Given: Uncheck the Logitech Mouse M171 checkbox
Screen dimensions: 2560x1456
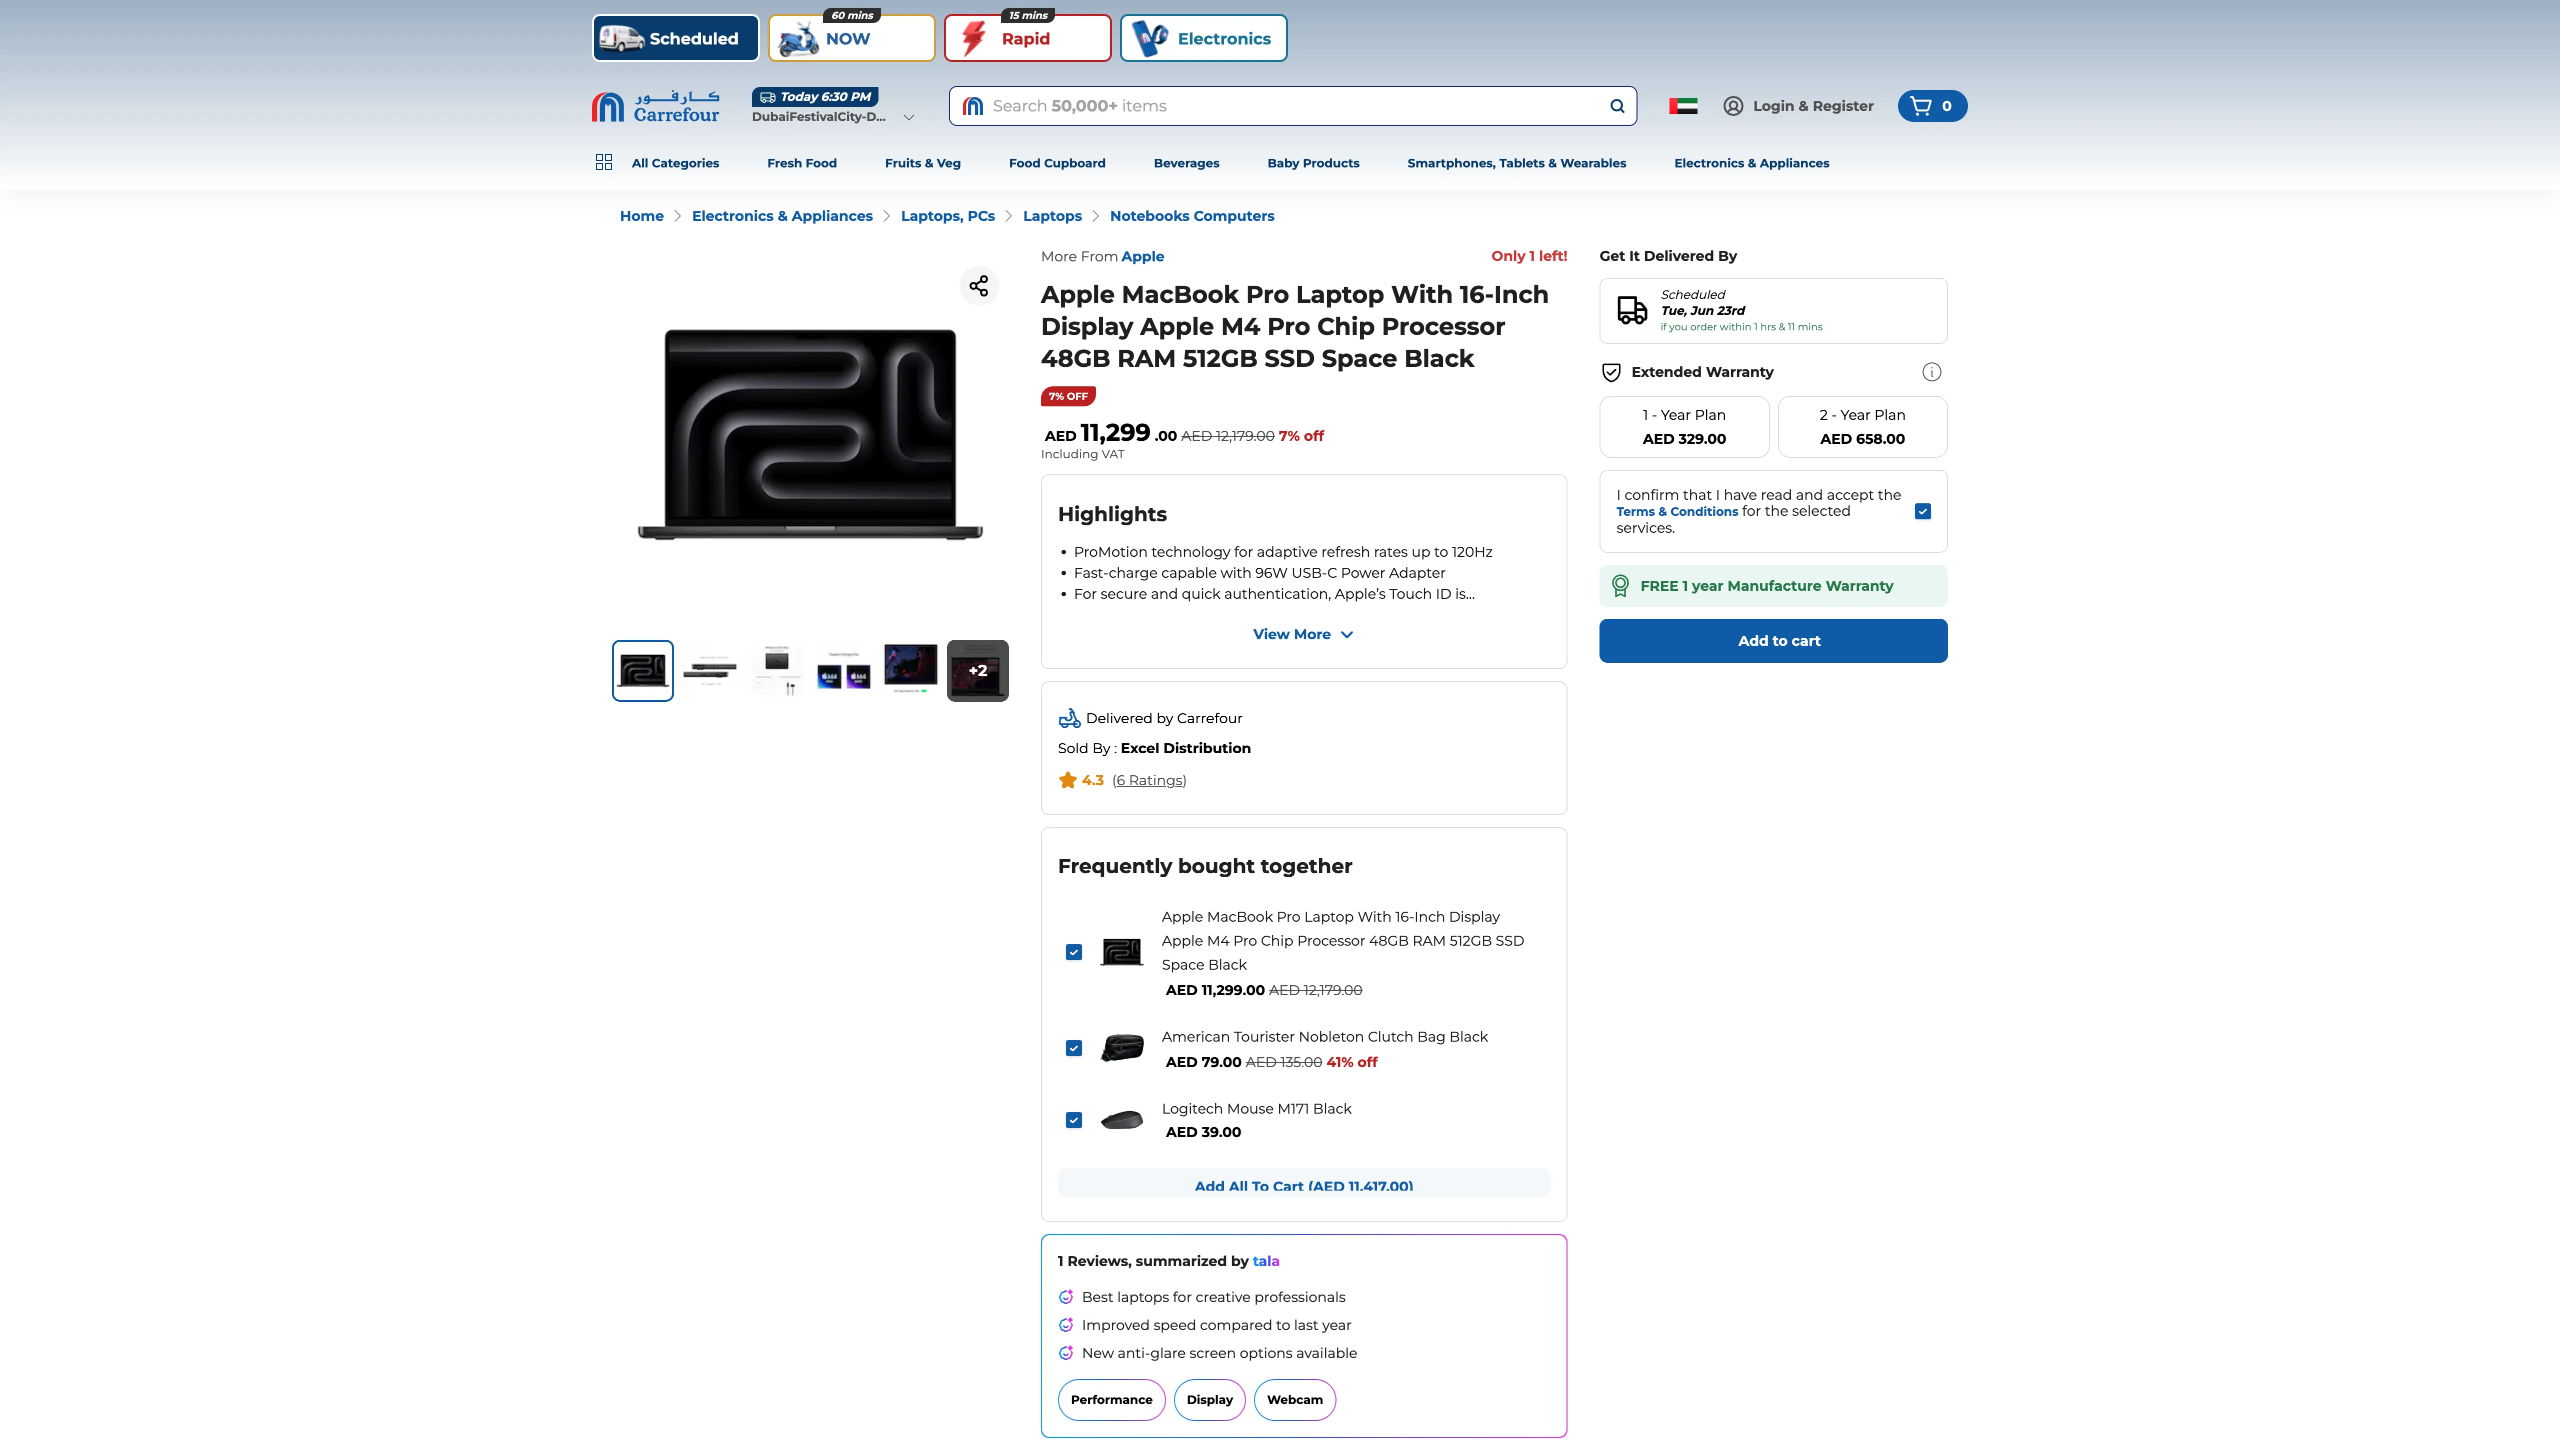Looking at the screenshot, I should [x=1073, y=1120].
